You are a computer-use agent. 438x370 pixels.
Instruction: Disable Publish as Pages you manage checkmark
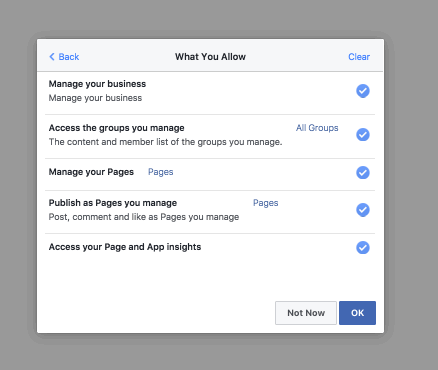click(363, 210)
